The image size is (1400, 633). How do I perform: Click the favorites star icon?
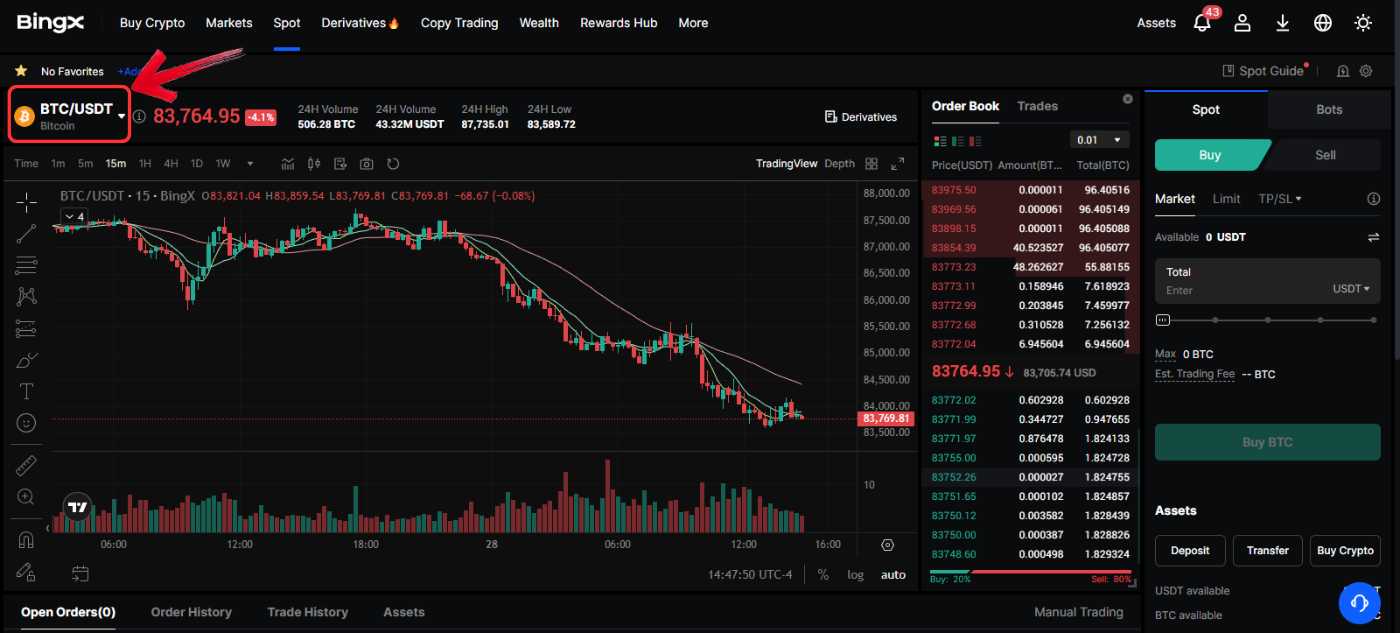click(x=20, y=71)
